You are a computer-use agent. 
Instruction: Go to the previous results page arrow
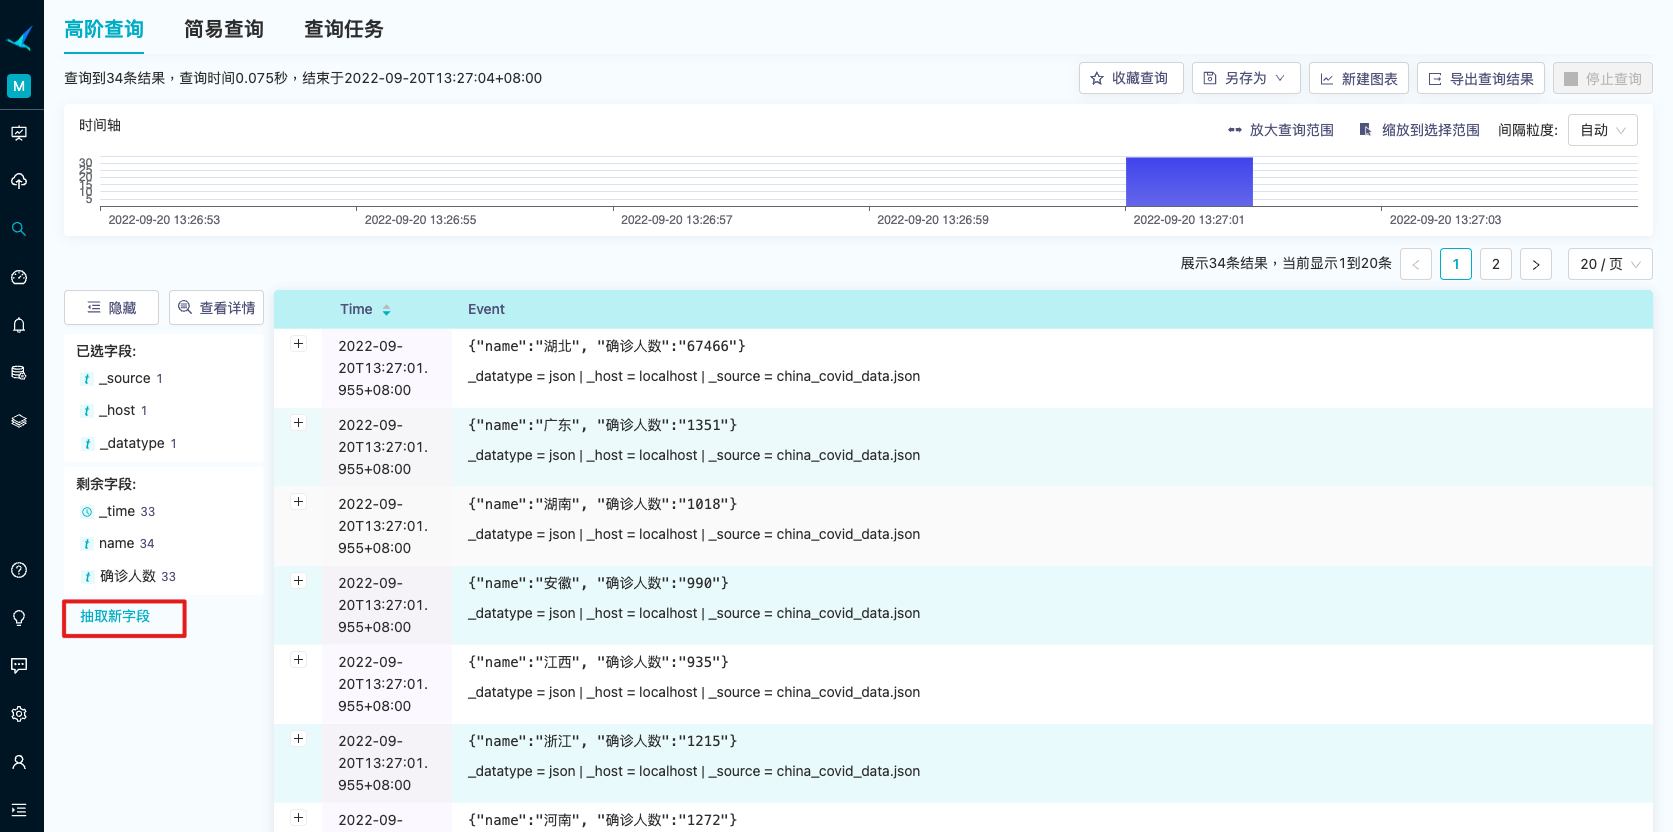click(x=1416, y=264)
